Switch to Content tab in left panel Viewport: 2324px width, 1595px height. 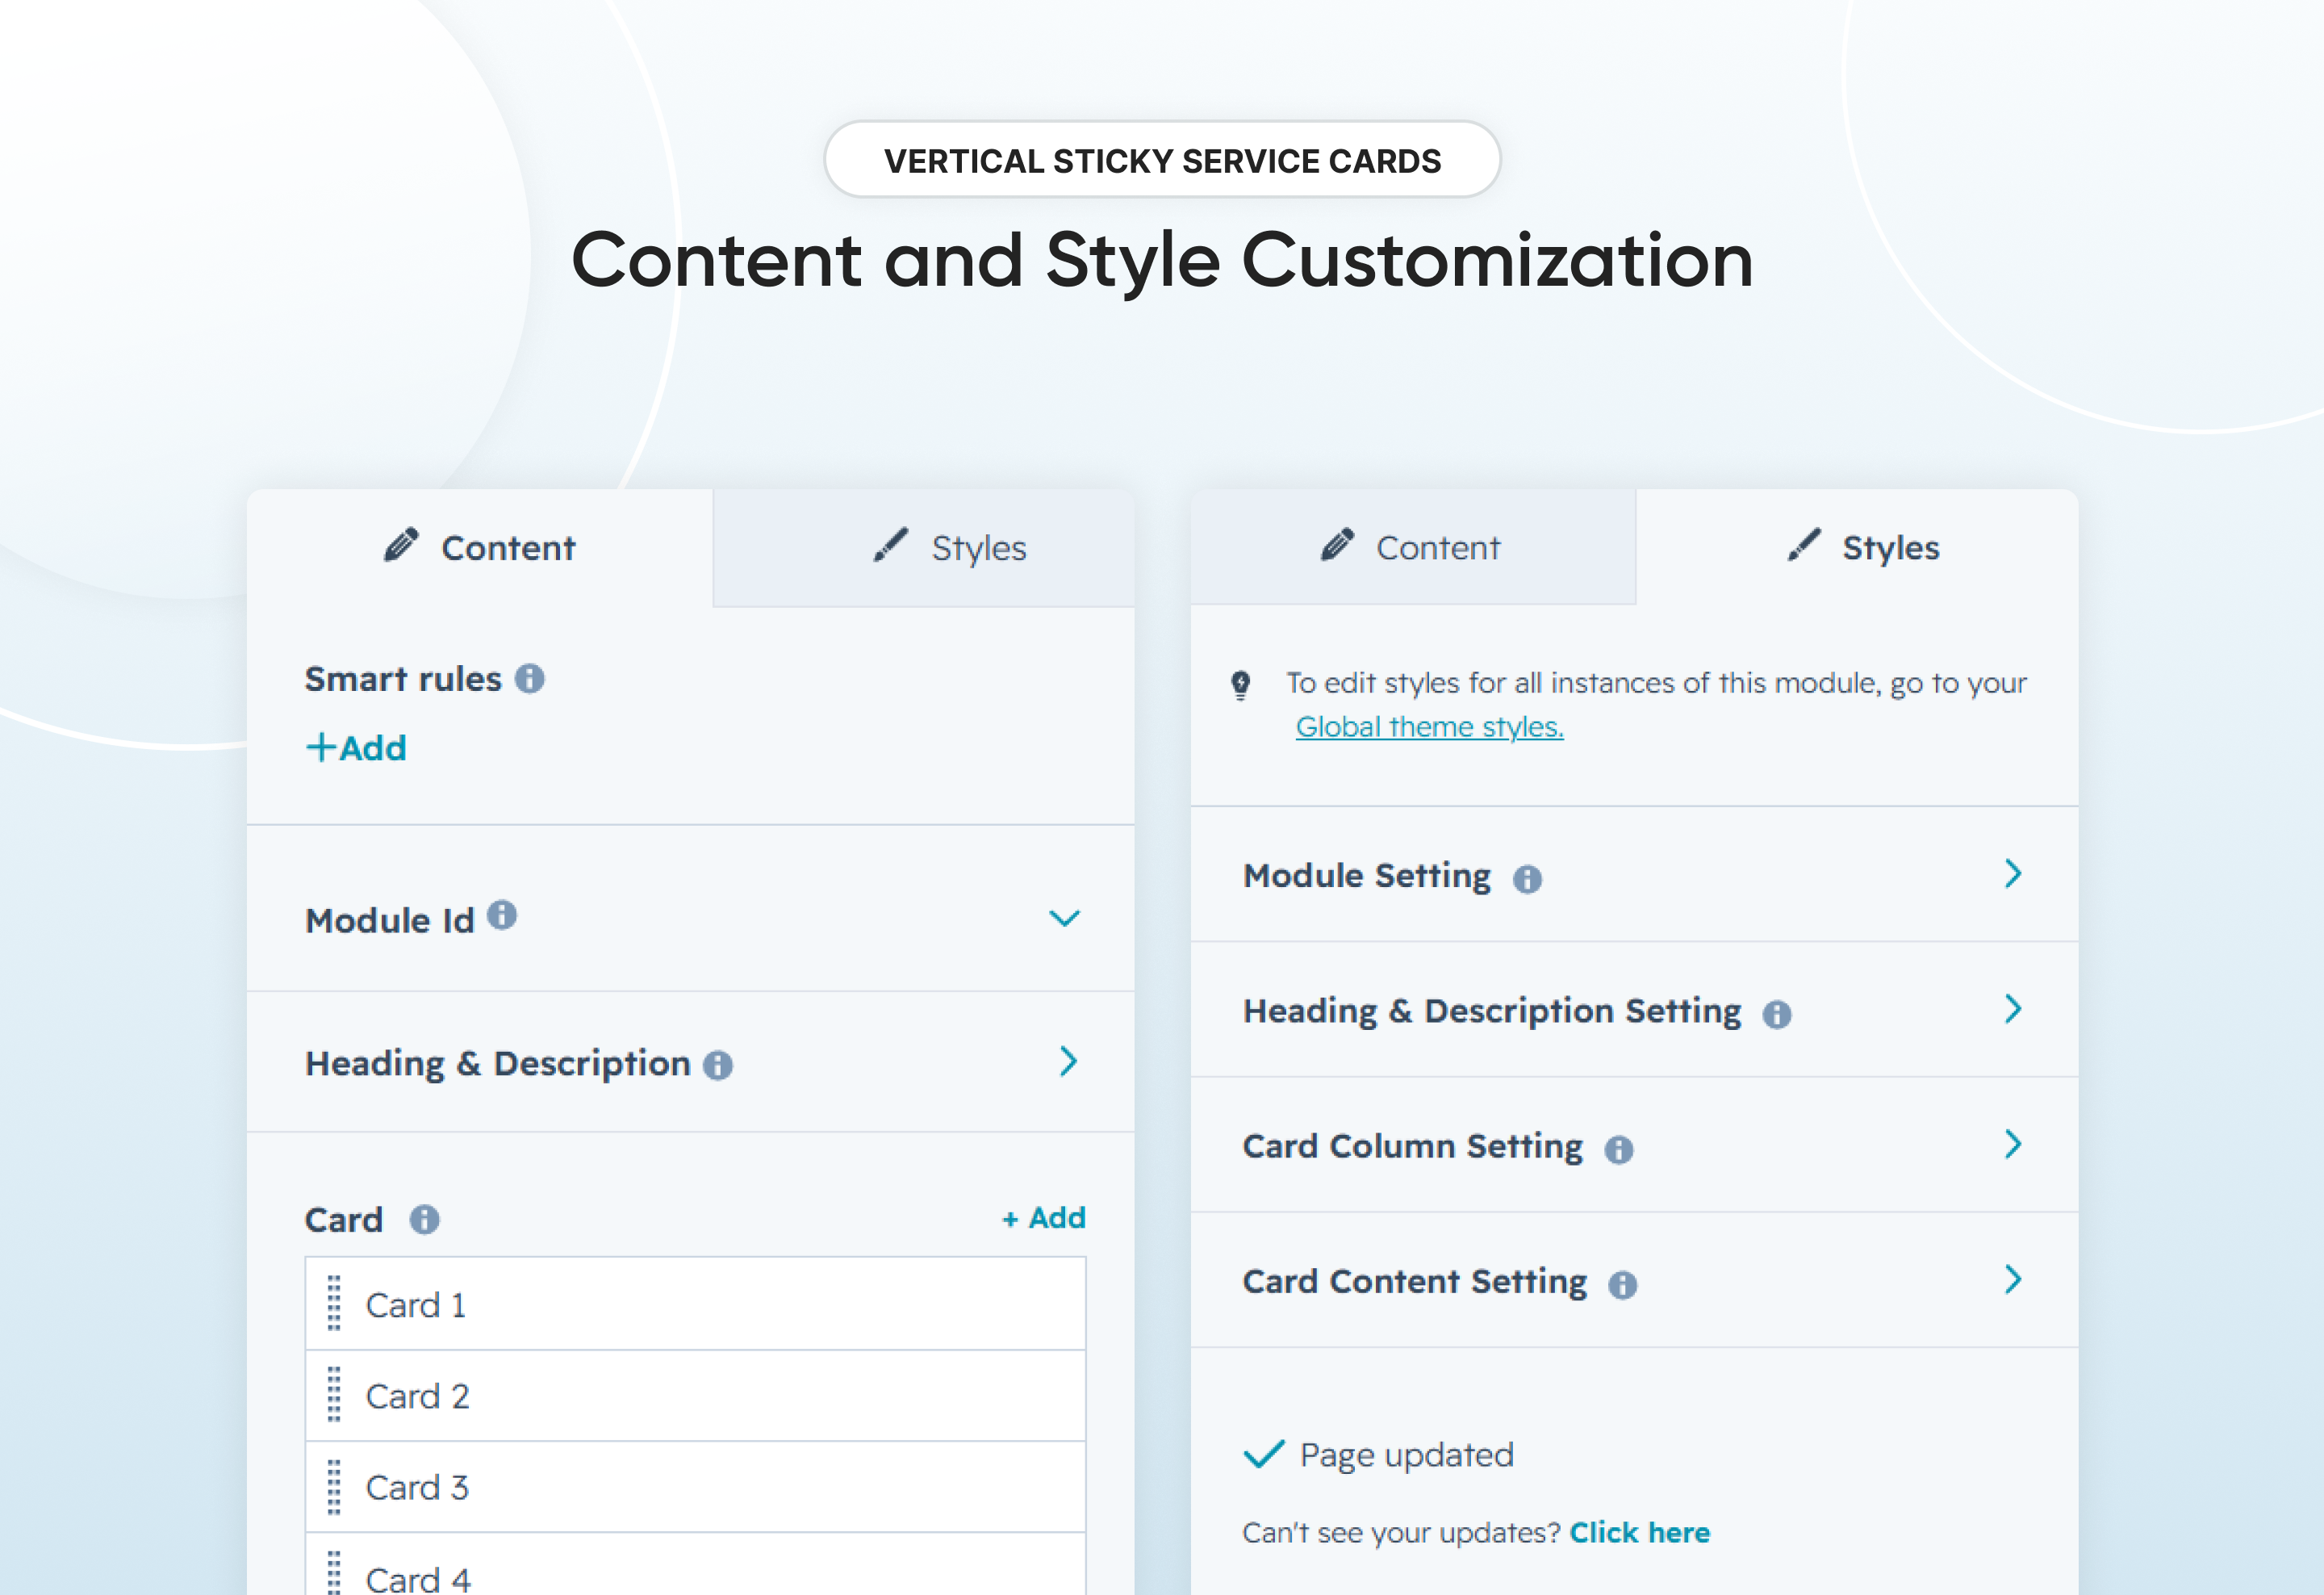tap(480, 547)
